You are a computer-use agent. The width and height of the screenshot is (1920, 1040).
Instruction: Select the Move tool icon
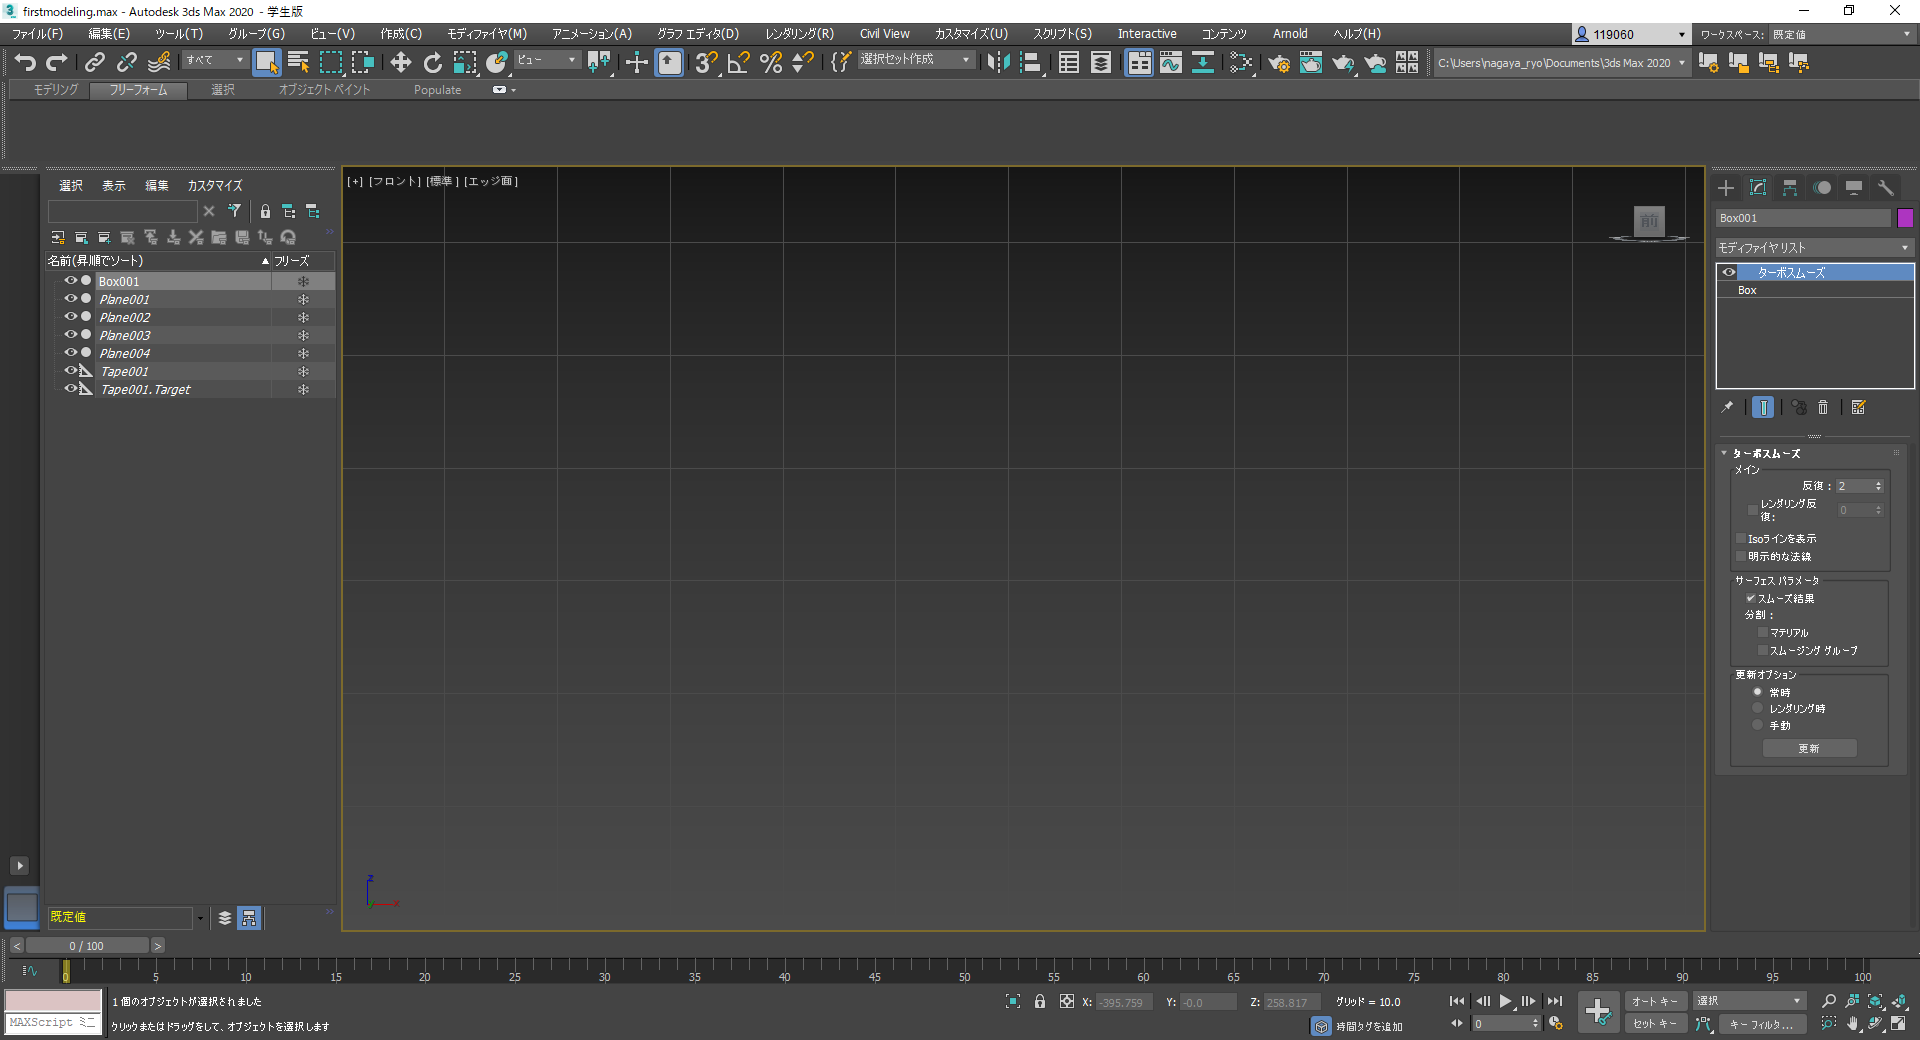tap(400, 63)
